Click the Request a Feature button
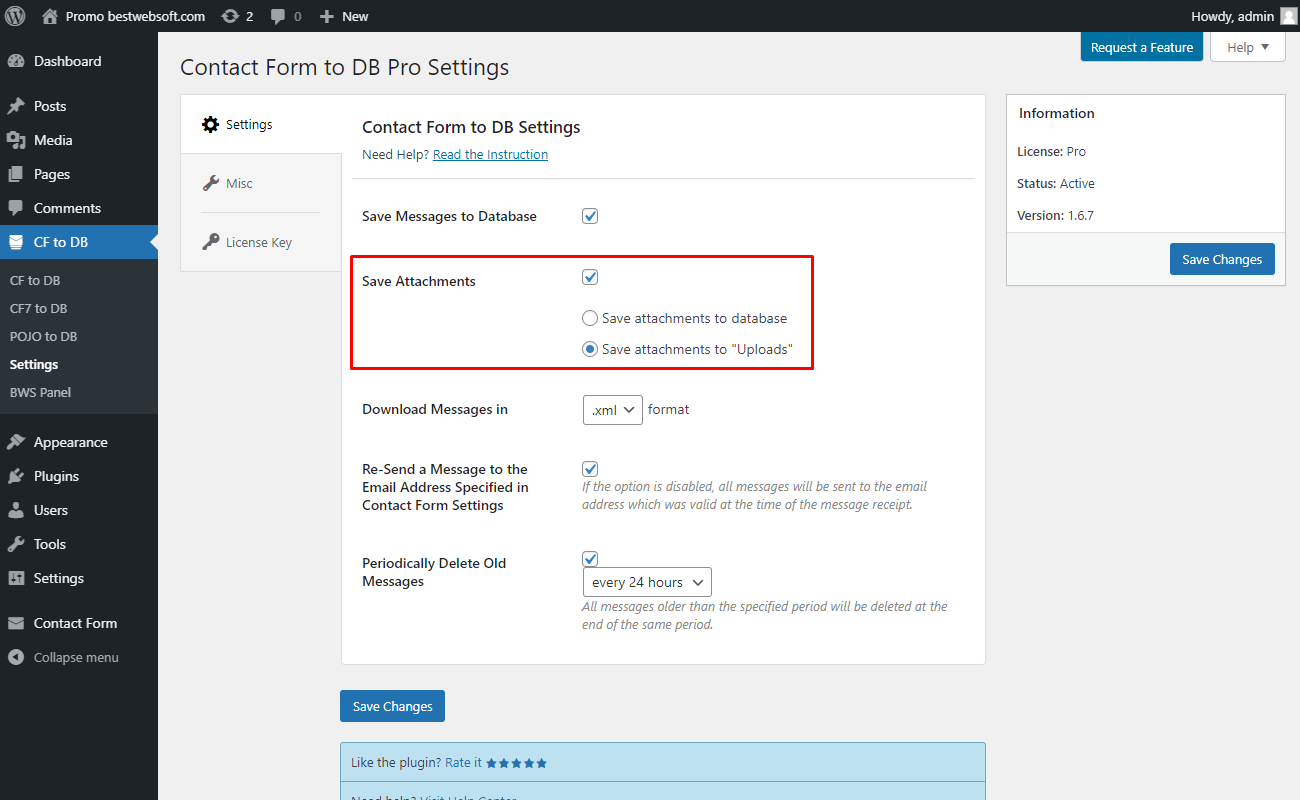Image resolution: width=1300 pixels, height=800 pixels. coord(1142,47)
